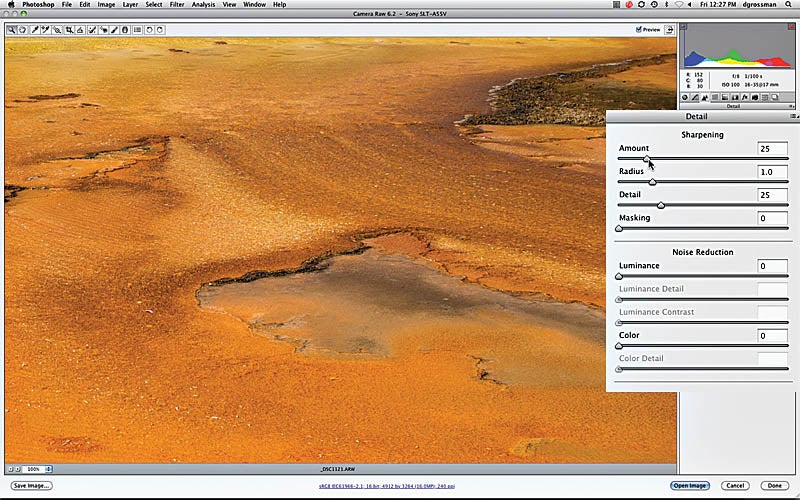Image resolution: width=800 pixels, height=500 pixels.
Task: Click the Color value field
Action: tap(772, 336)
